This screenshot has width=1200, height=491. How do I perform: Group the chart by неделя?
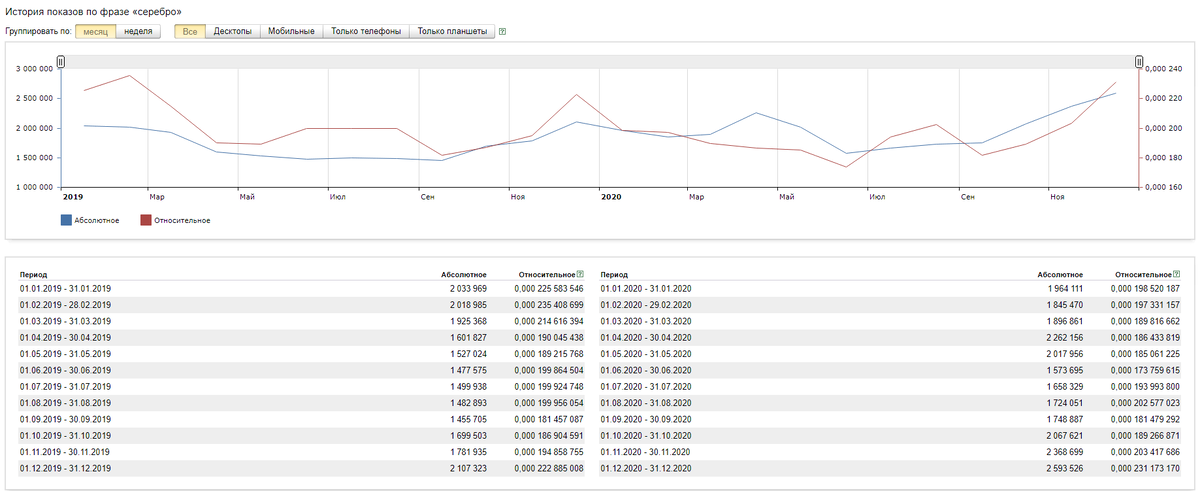[139, 31]
